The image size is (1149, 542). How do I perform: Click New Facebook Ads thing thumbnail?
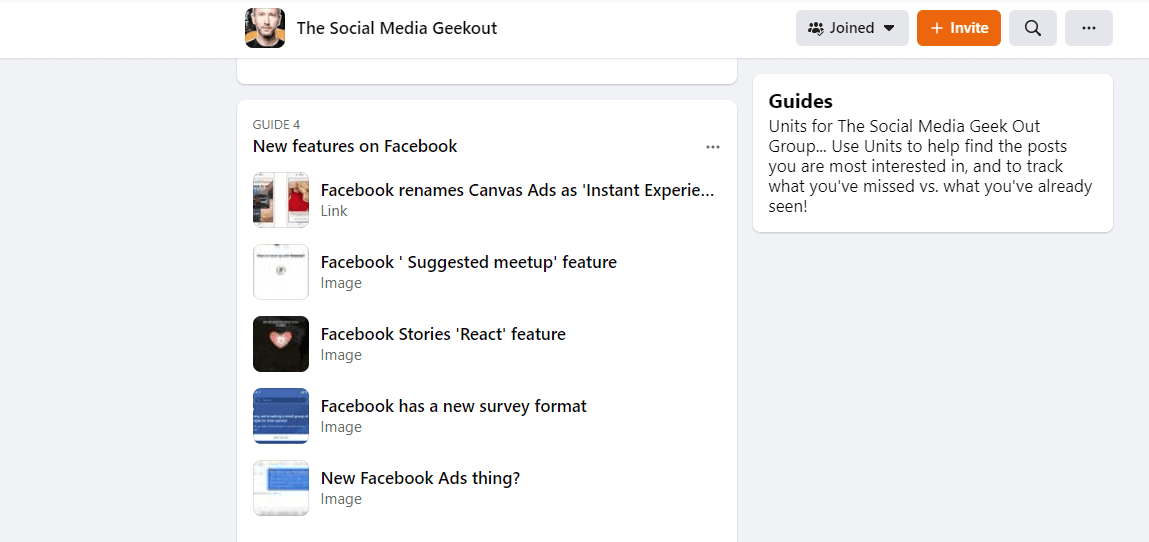tap(281, 488)
